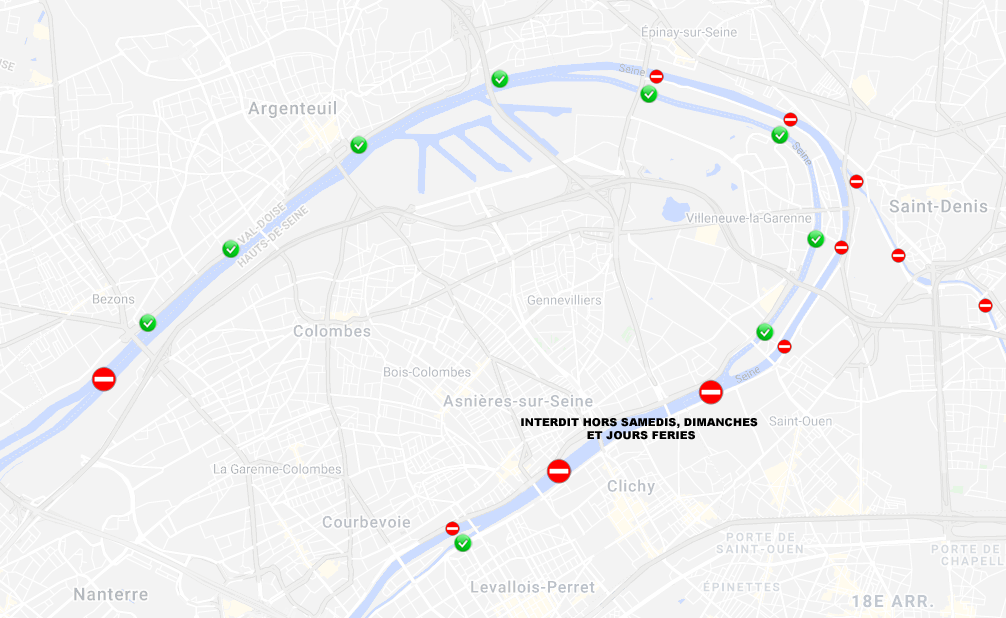Click the red no-entry marker below Épinay-sur-Seine
This screenshot has height=618, width=1006.
tap(656, 77)
